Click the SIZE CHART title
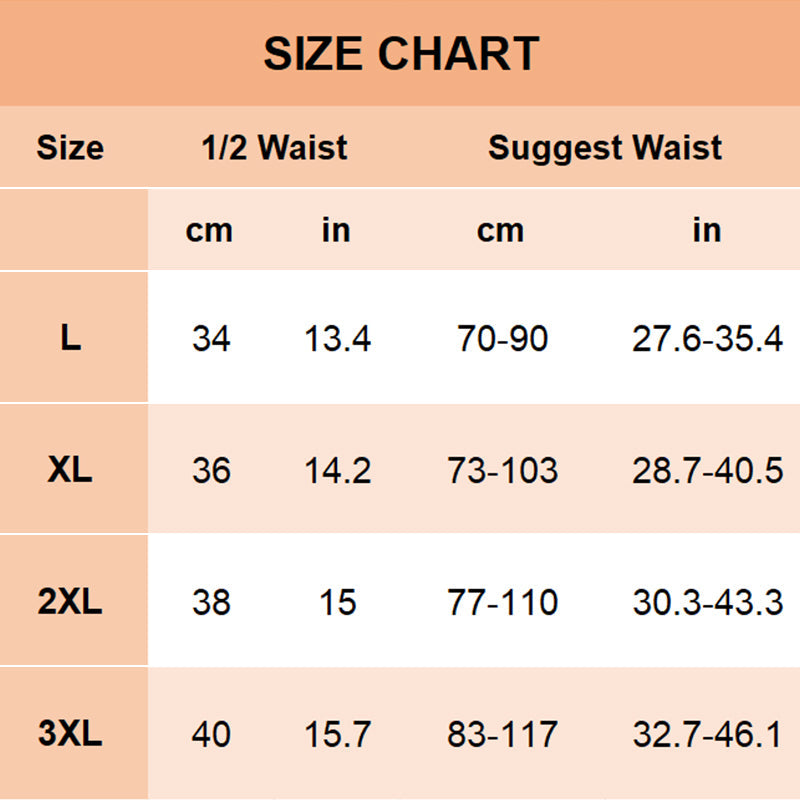 (x=401, y=54)
